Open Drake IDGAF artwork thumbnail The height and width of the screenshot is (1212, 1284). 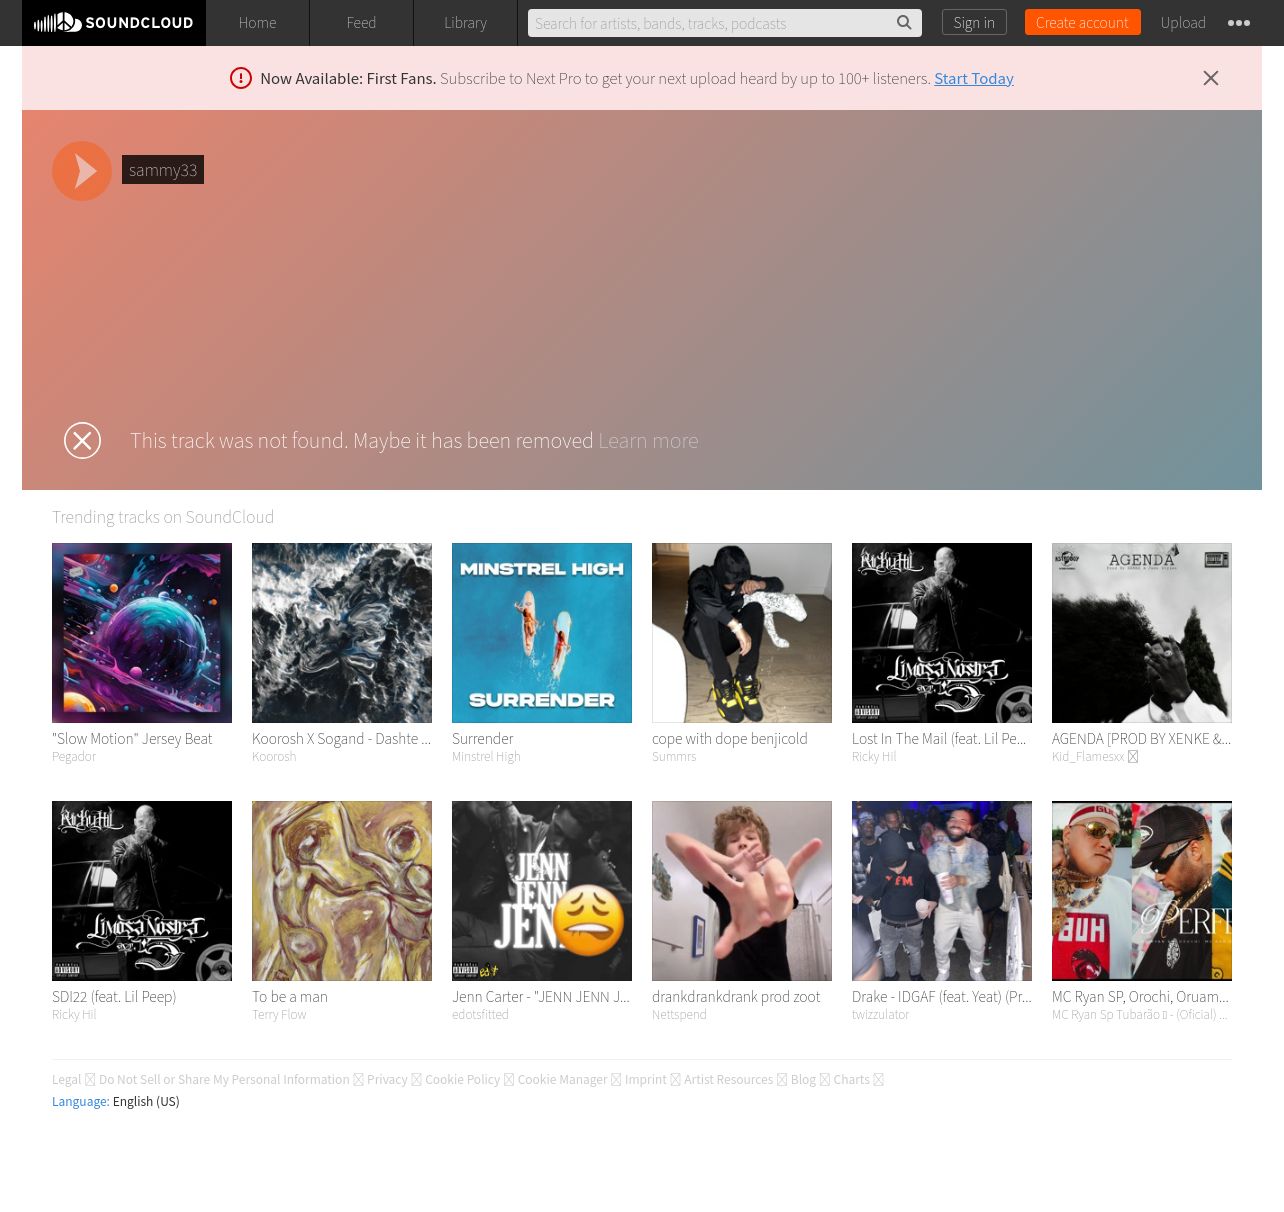click(x=942, y=891)
